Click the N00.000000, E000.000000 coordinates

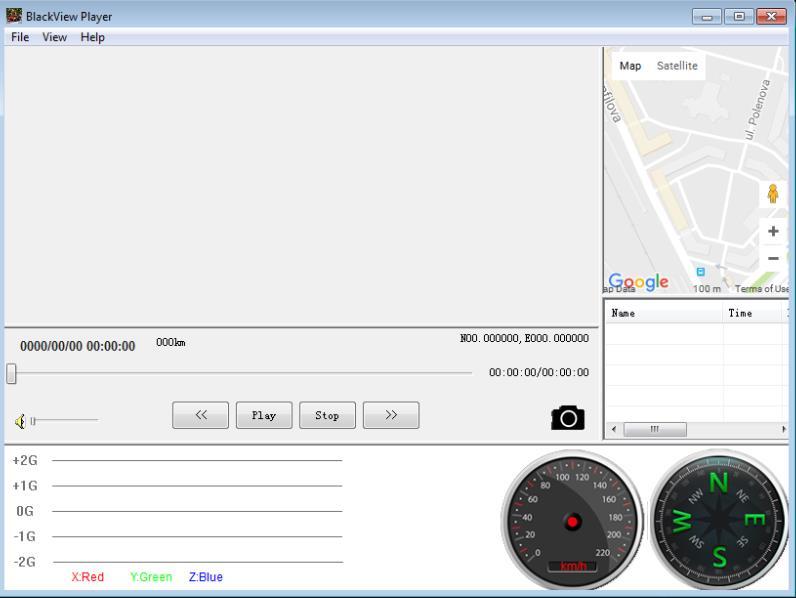[x=524, y=338]
